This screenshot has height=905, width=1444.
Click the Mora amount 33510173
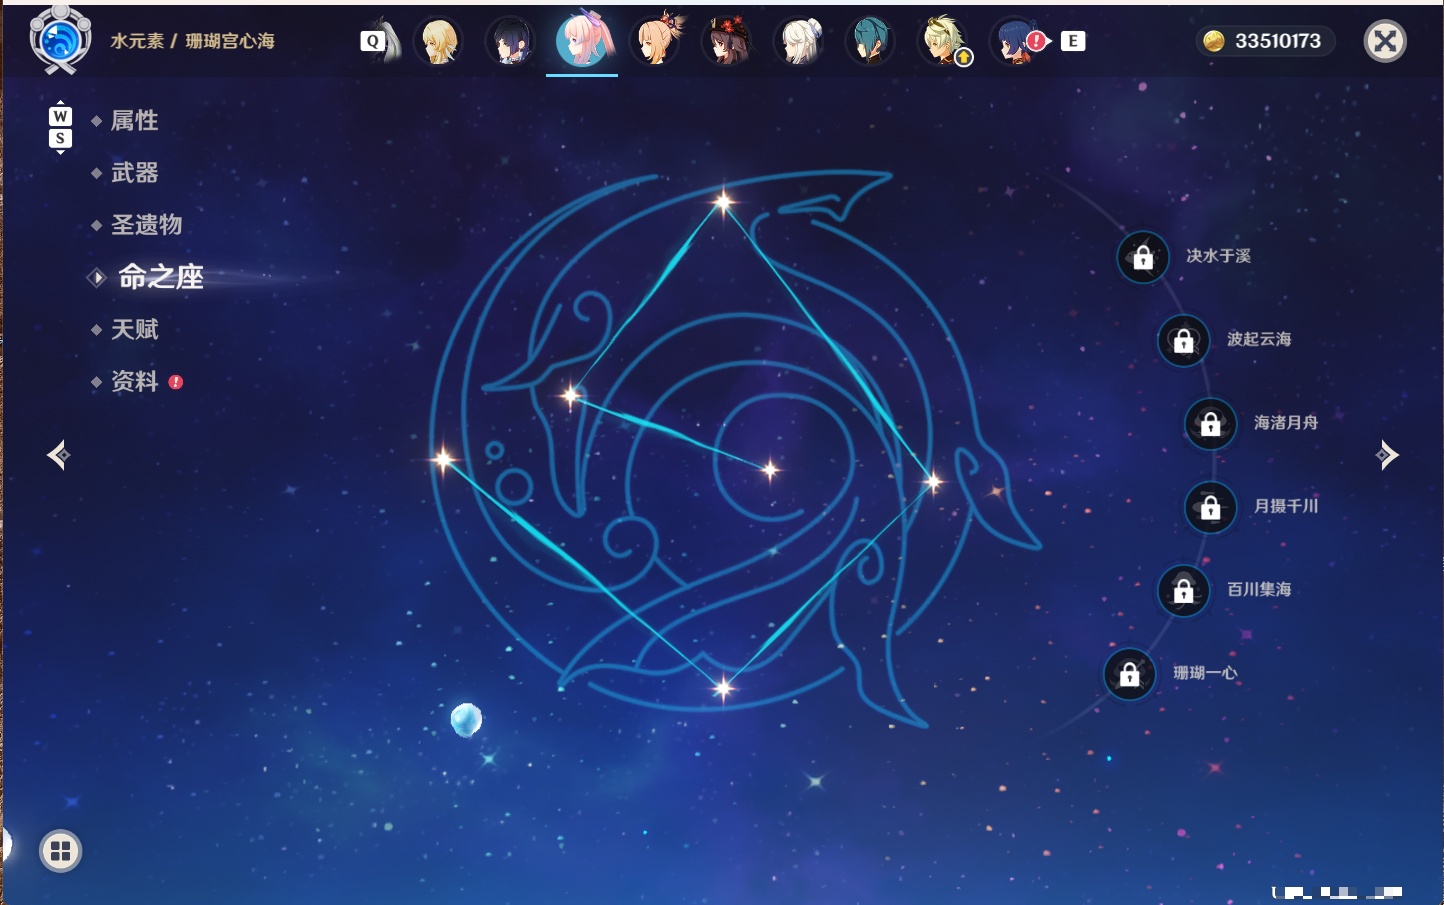coord(1278,41)
